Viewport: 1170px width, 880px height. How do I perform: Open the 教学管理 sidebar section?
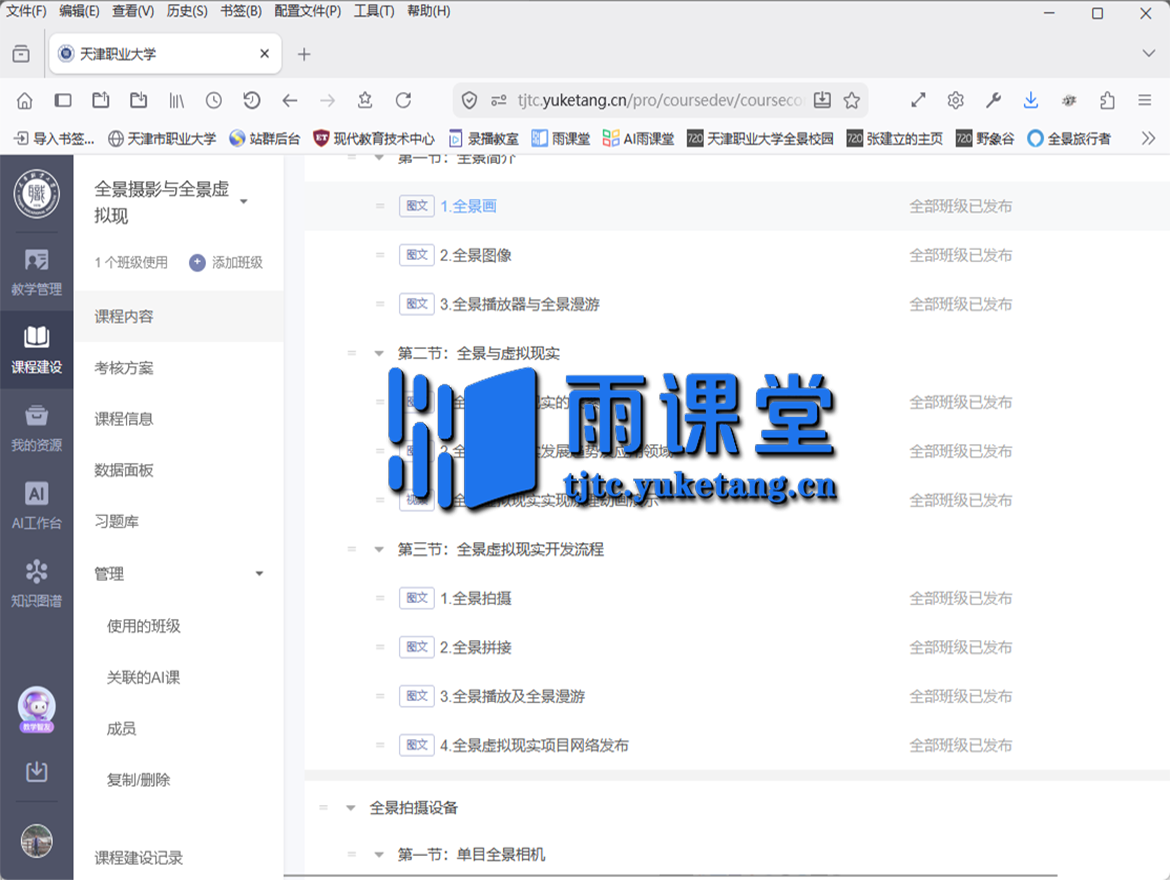(36, 272)
